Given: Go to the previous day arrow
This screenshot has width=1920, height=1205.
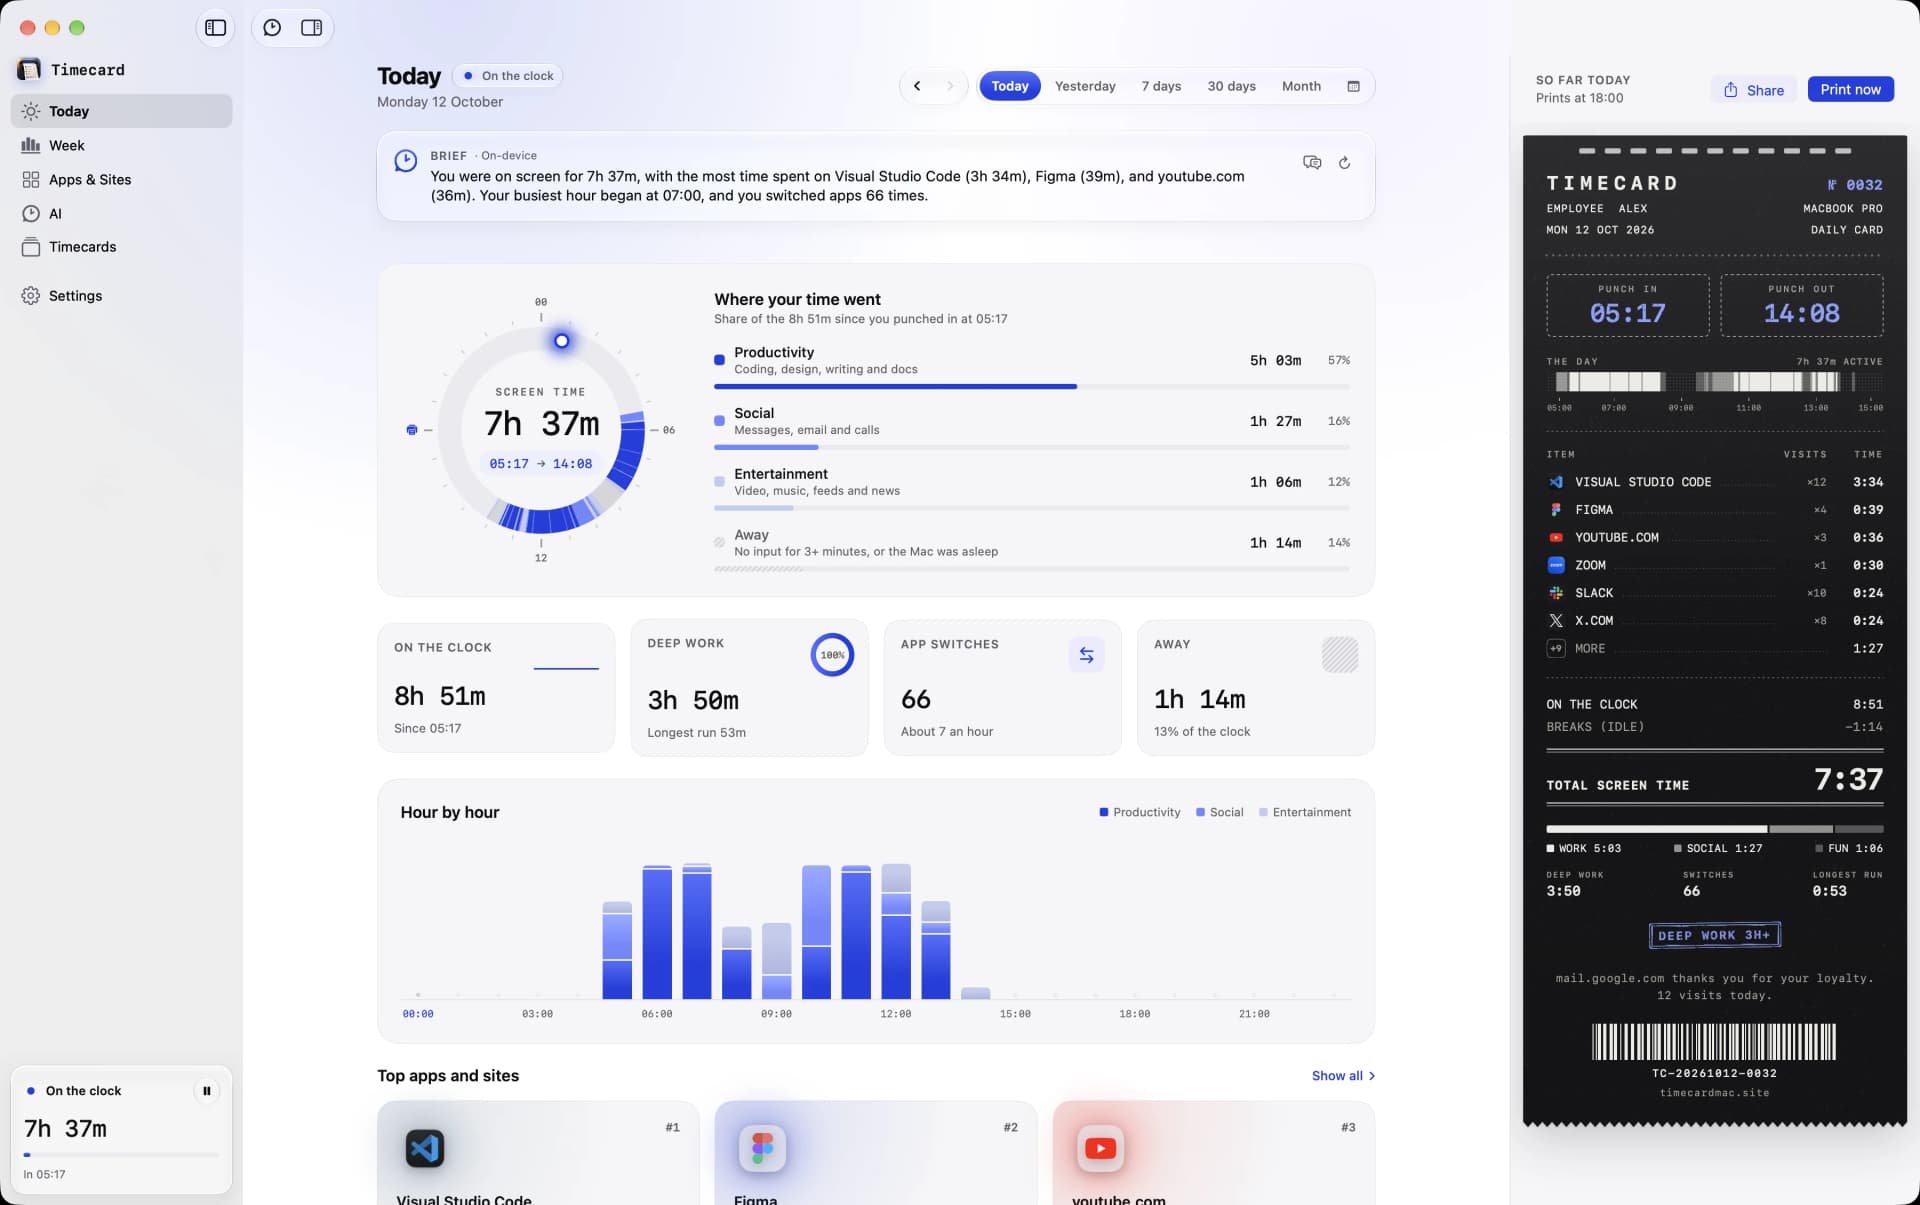Looking at the screenshot, I should click(917, 86).
